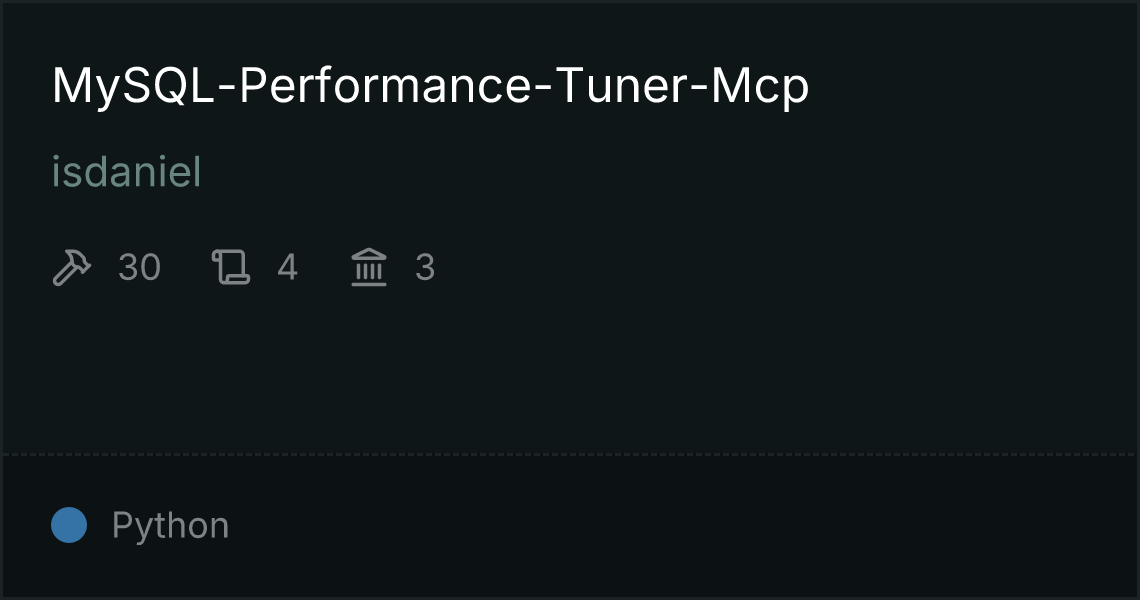The width and height of the screenshot is (1140, 600).
Task: Click the hammer tools icon
Action: point(71,268)
